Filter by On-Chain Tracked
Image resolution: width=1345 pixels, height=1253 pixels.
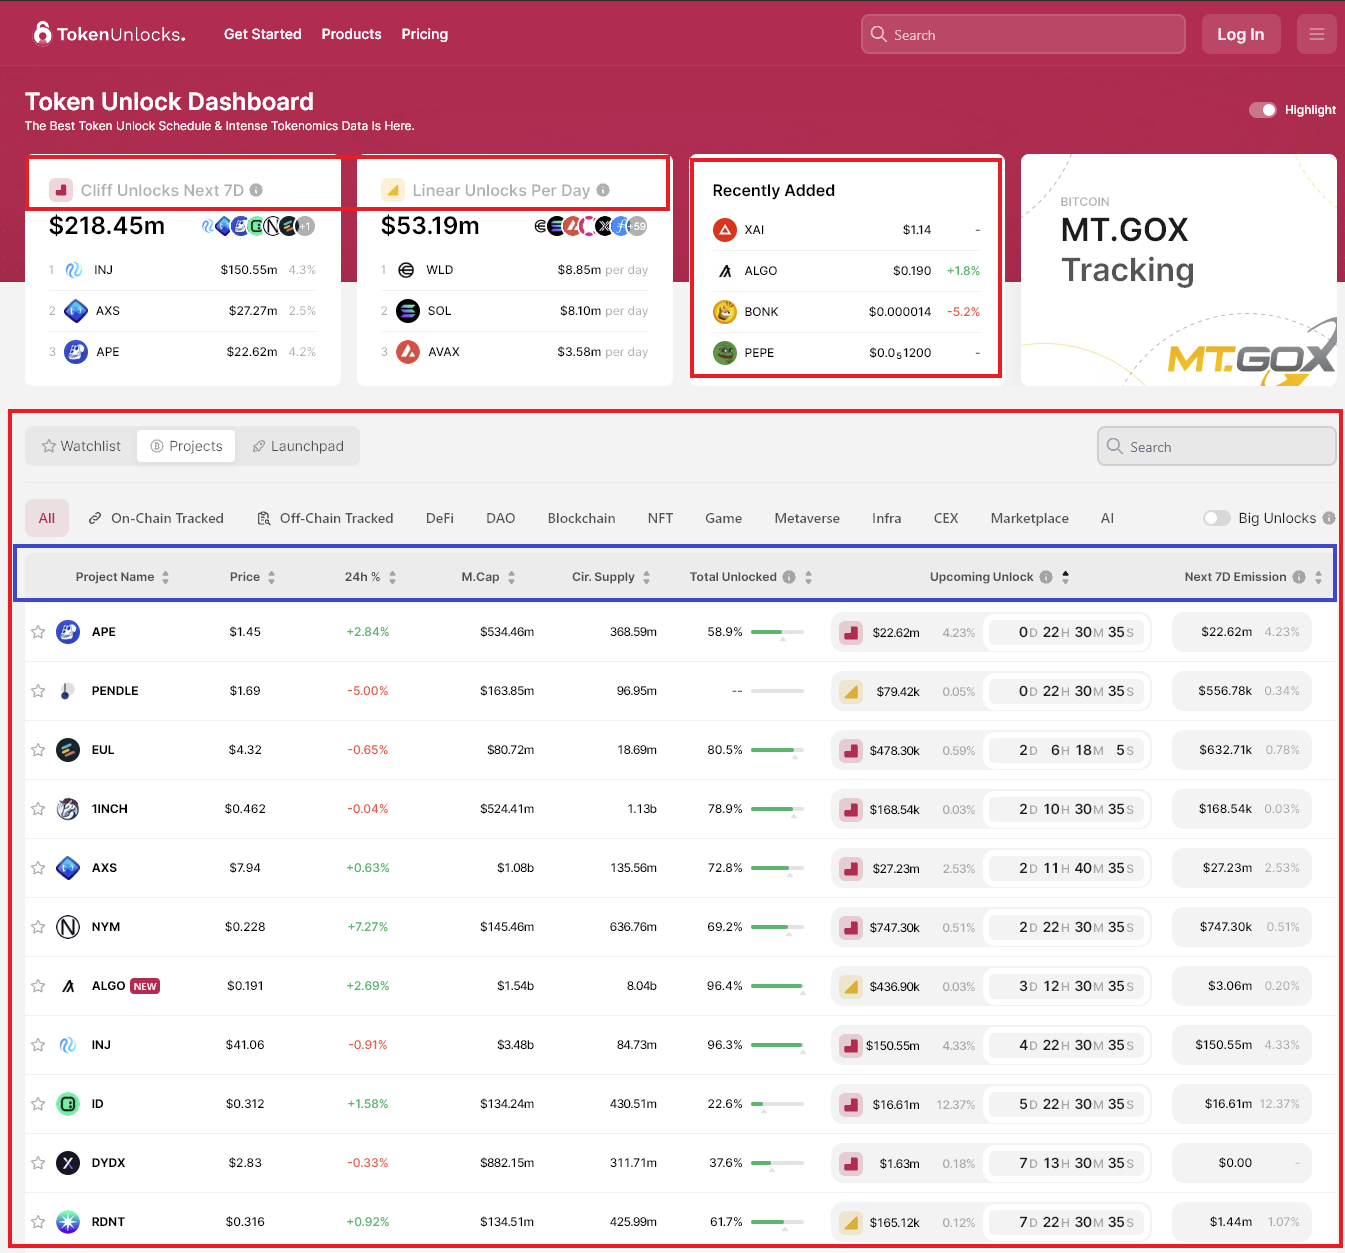coord(156,518)
